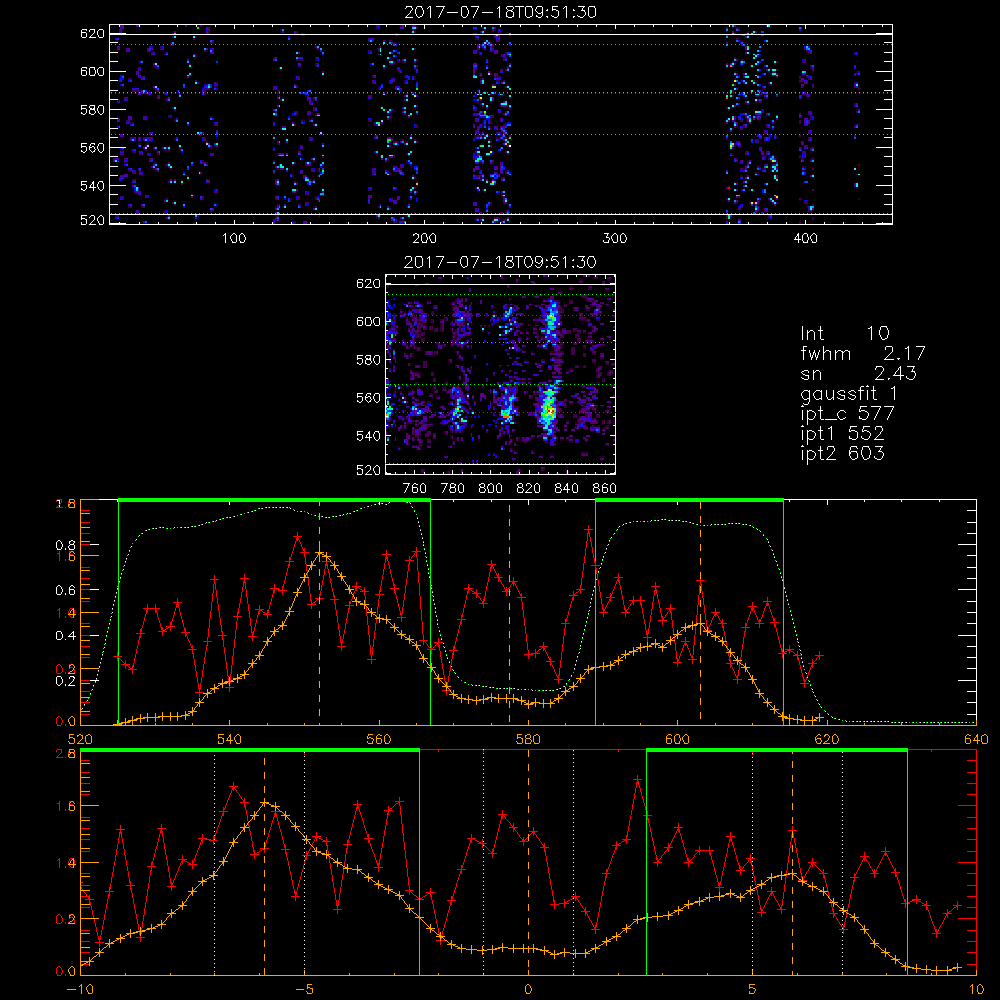This screenshot has width=1000, height=1000.
Task: Click white y-axis label 0.6 on profile plot
Action: point(65,591)
